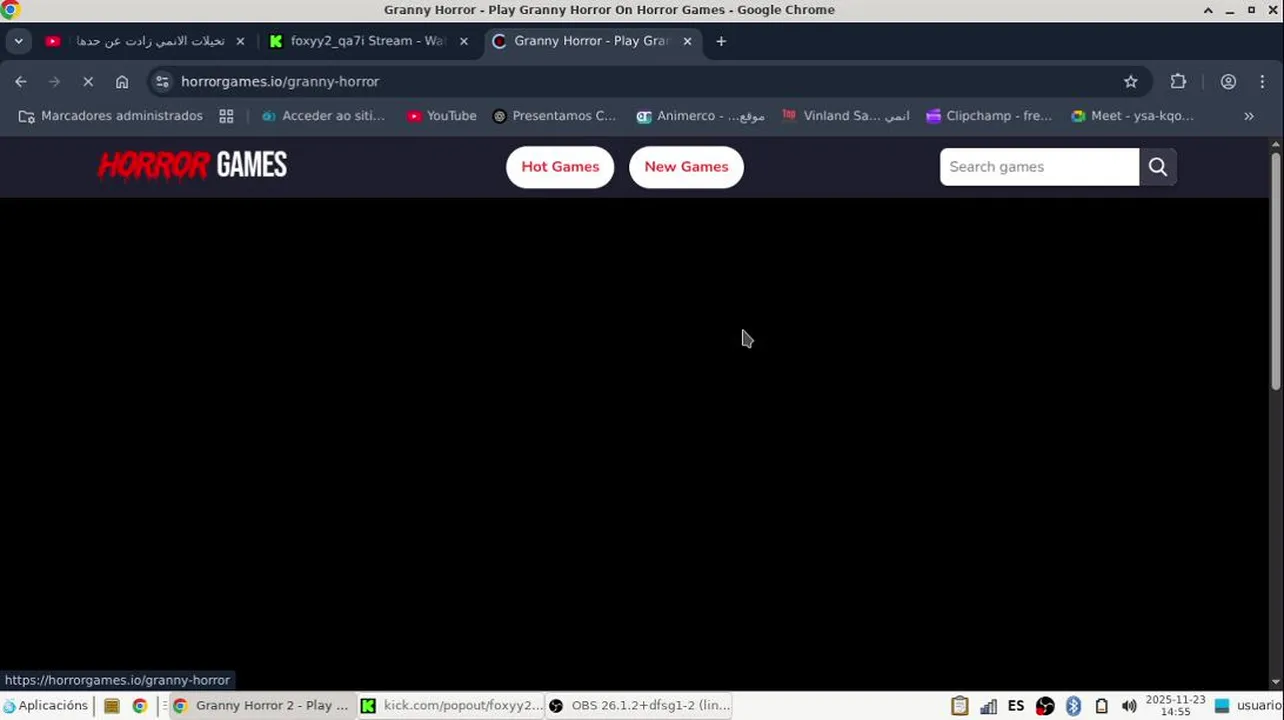1284x720 pixels.
Task: Open the Animerco bookmark
Action: pos(701,116)
